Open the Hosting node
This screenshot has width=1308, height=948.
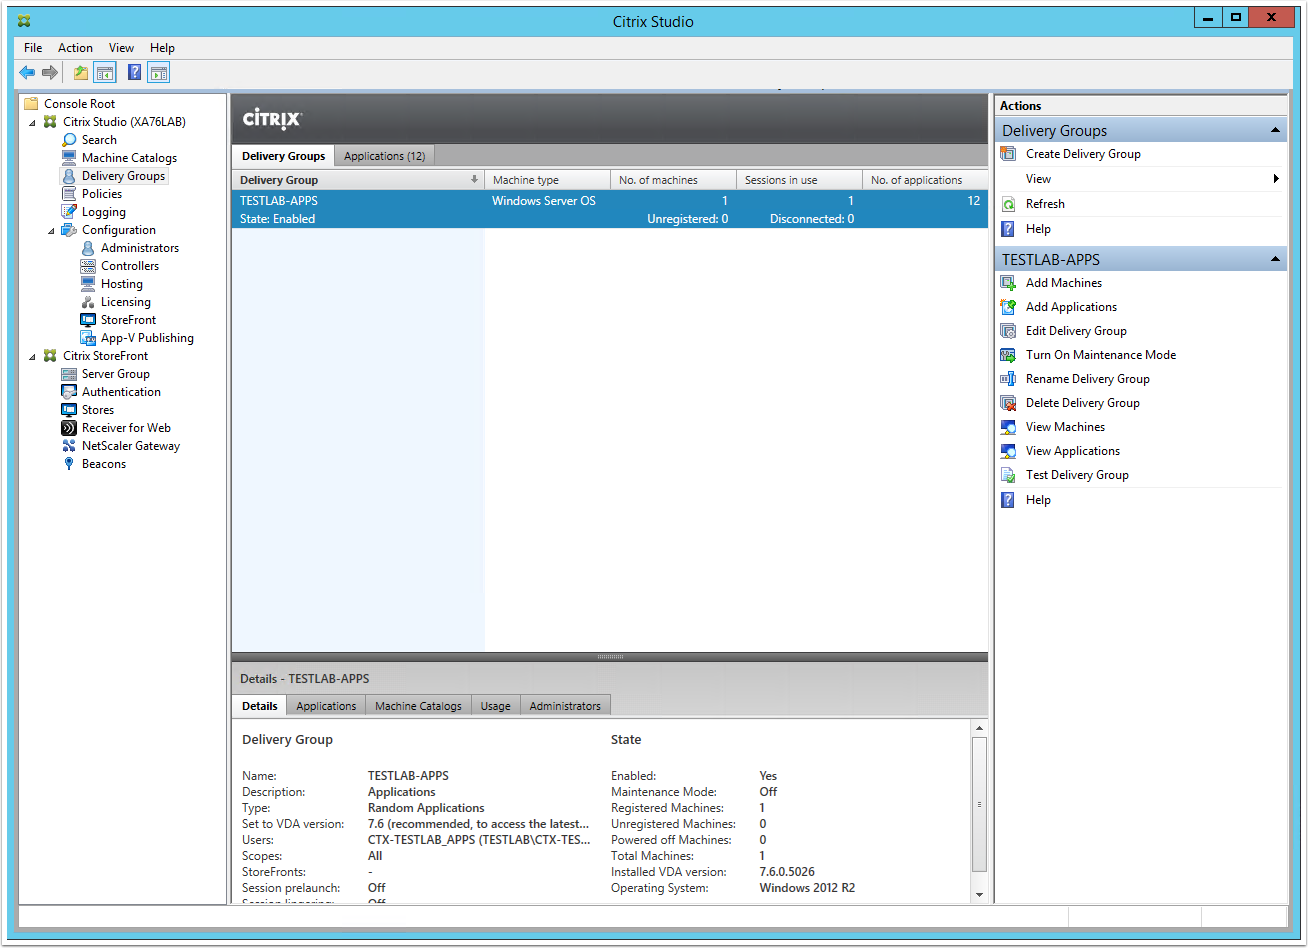pos(122,284)
